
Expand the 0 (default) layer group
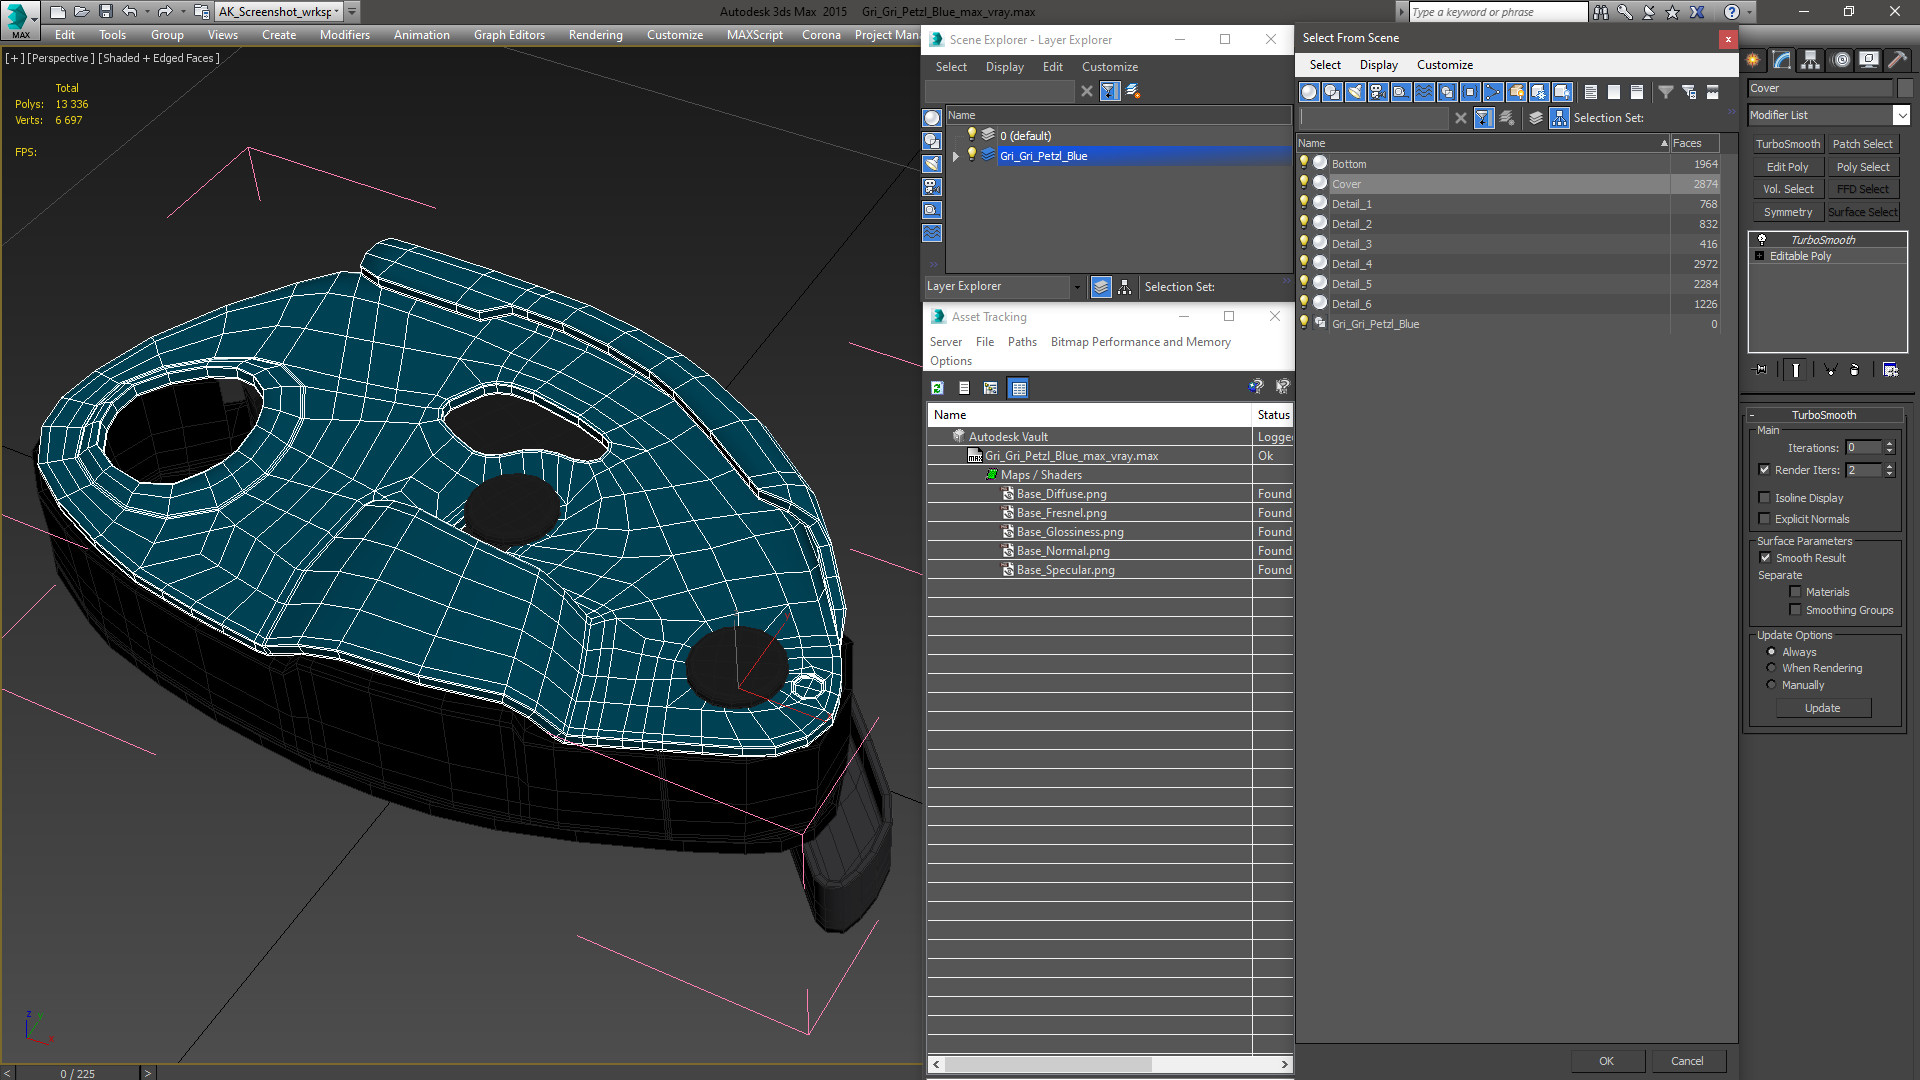click(955, 136)
